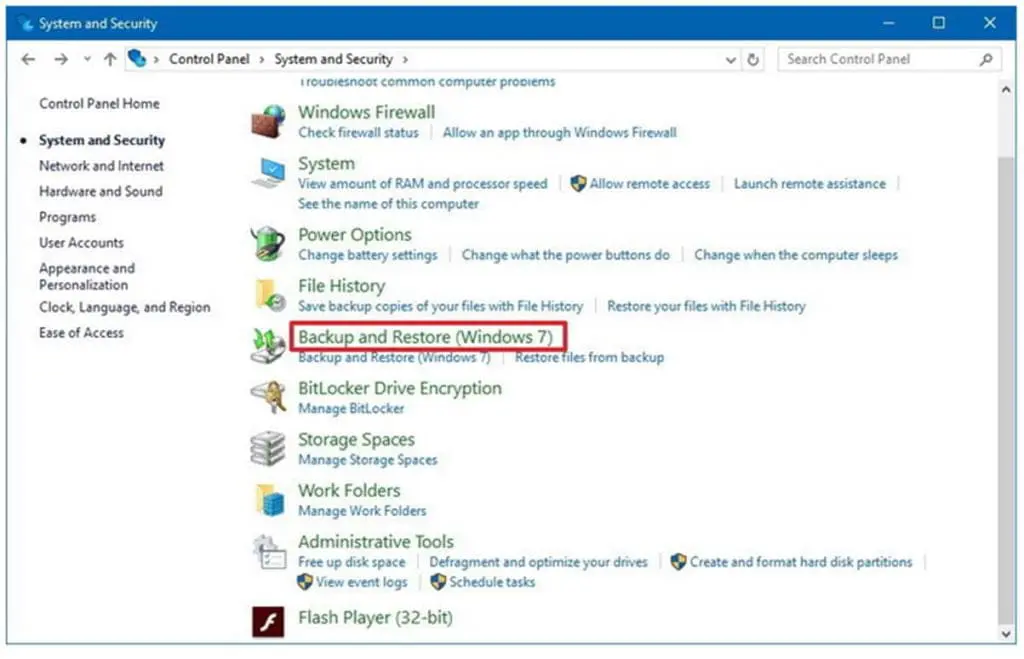Go up one folder level with the up arrow
The height and width of the screenshot is (659, 1024).
(x=110, y=60)
